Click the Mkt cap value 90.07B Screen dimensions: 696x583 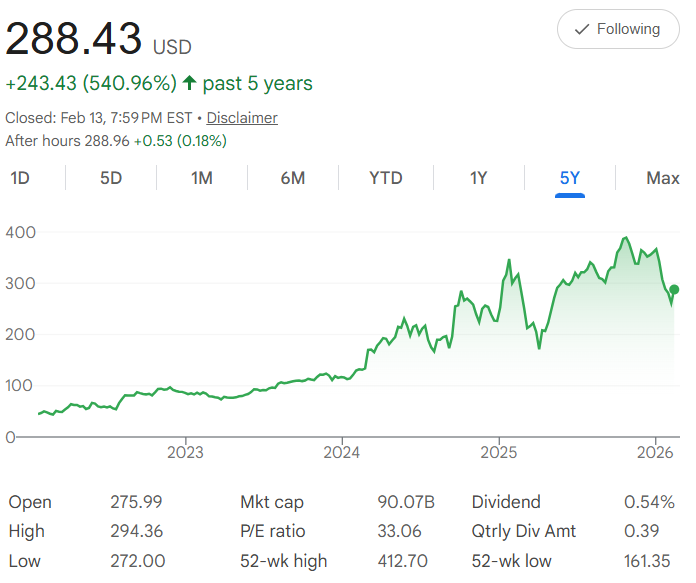407,502
